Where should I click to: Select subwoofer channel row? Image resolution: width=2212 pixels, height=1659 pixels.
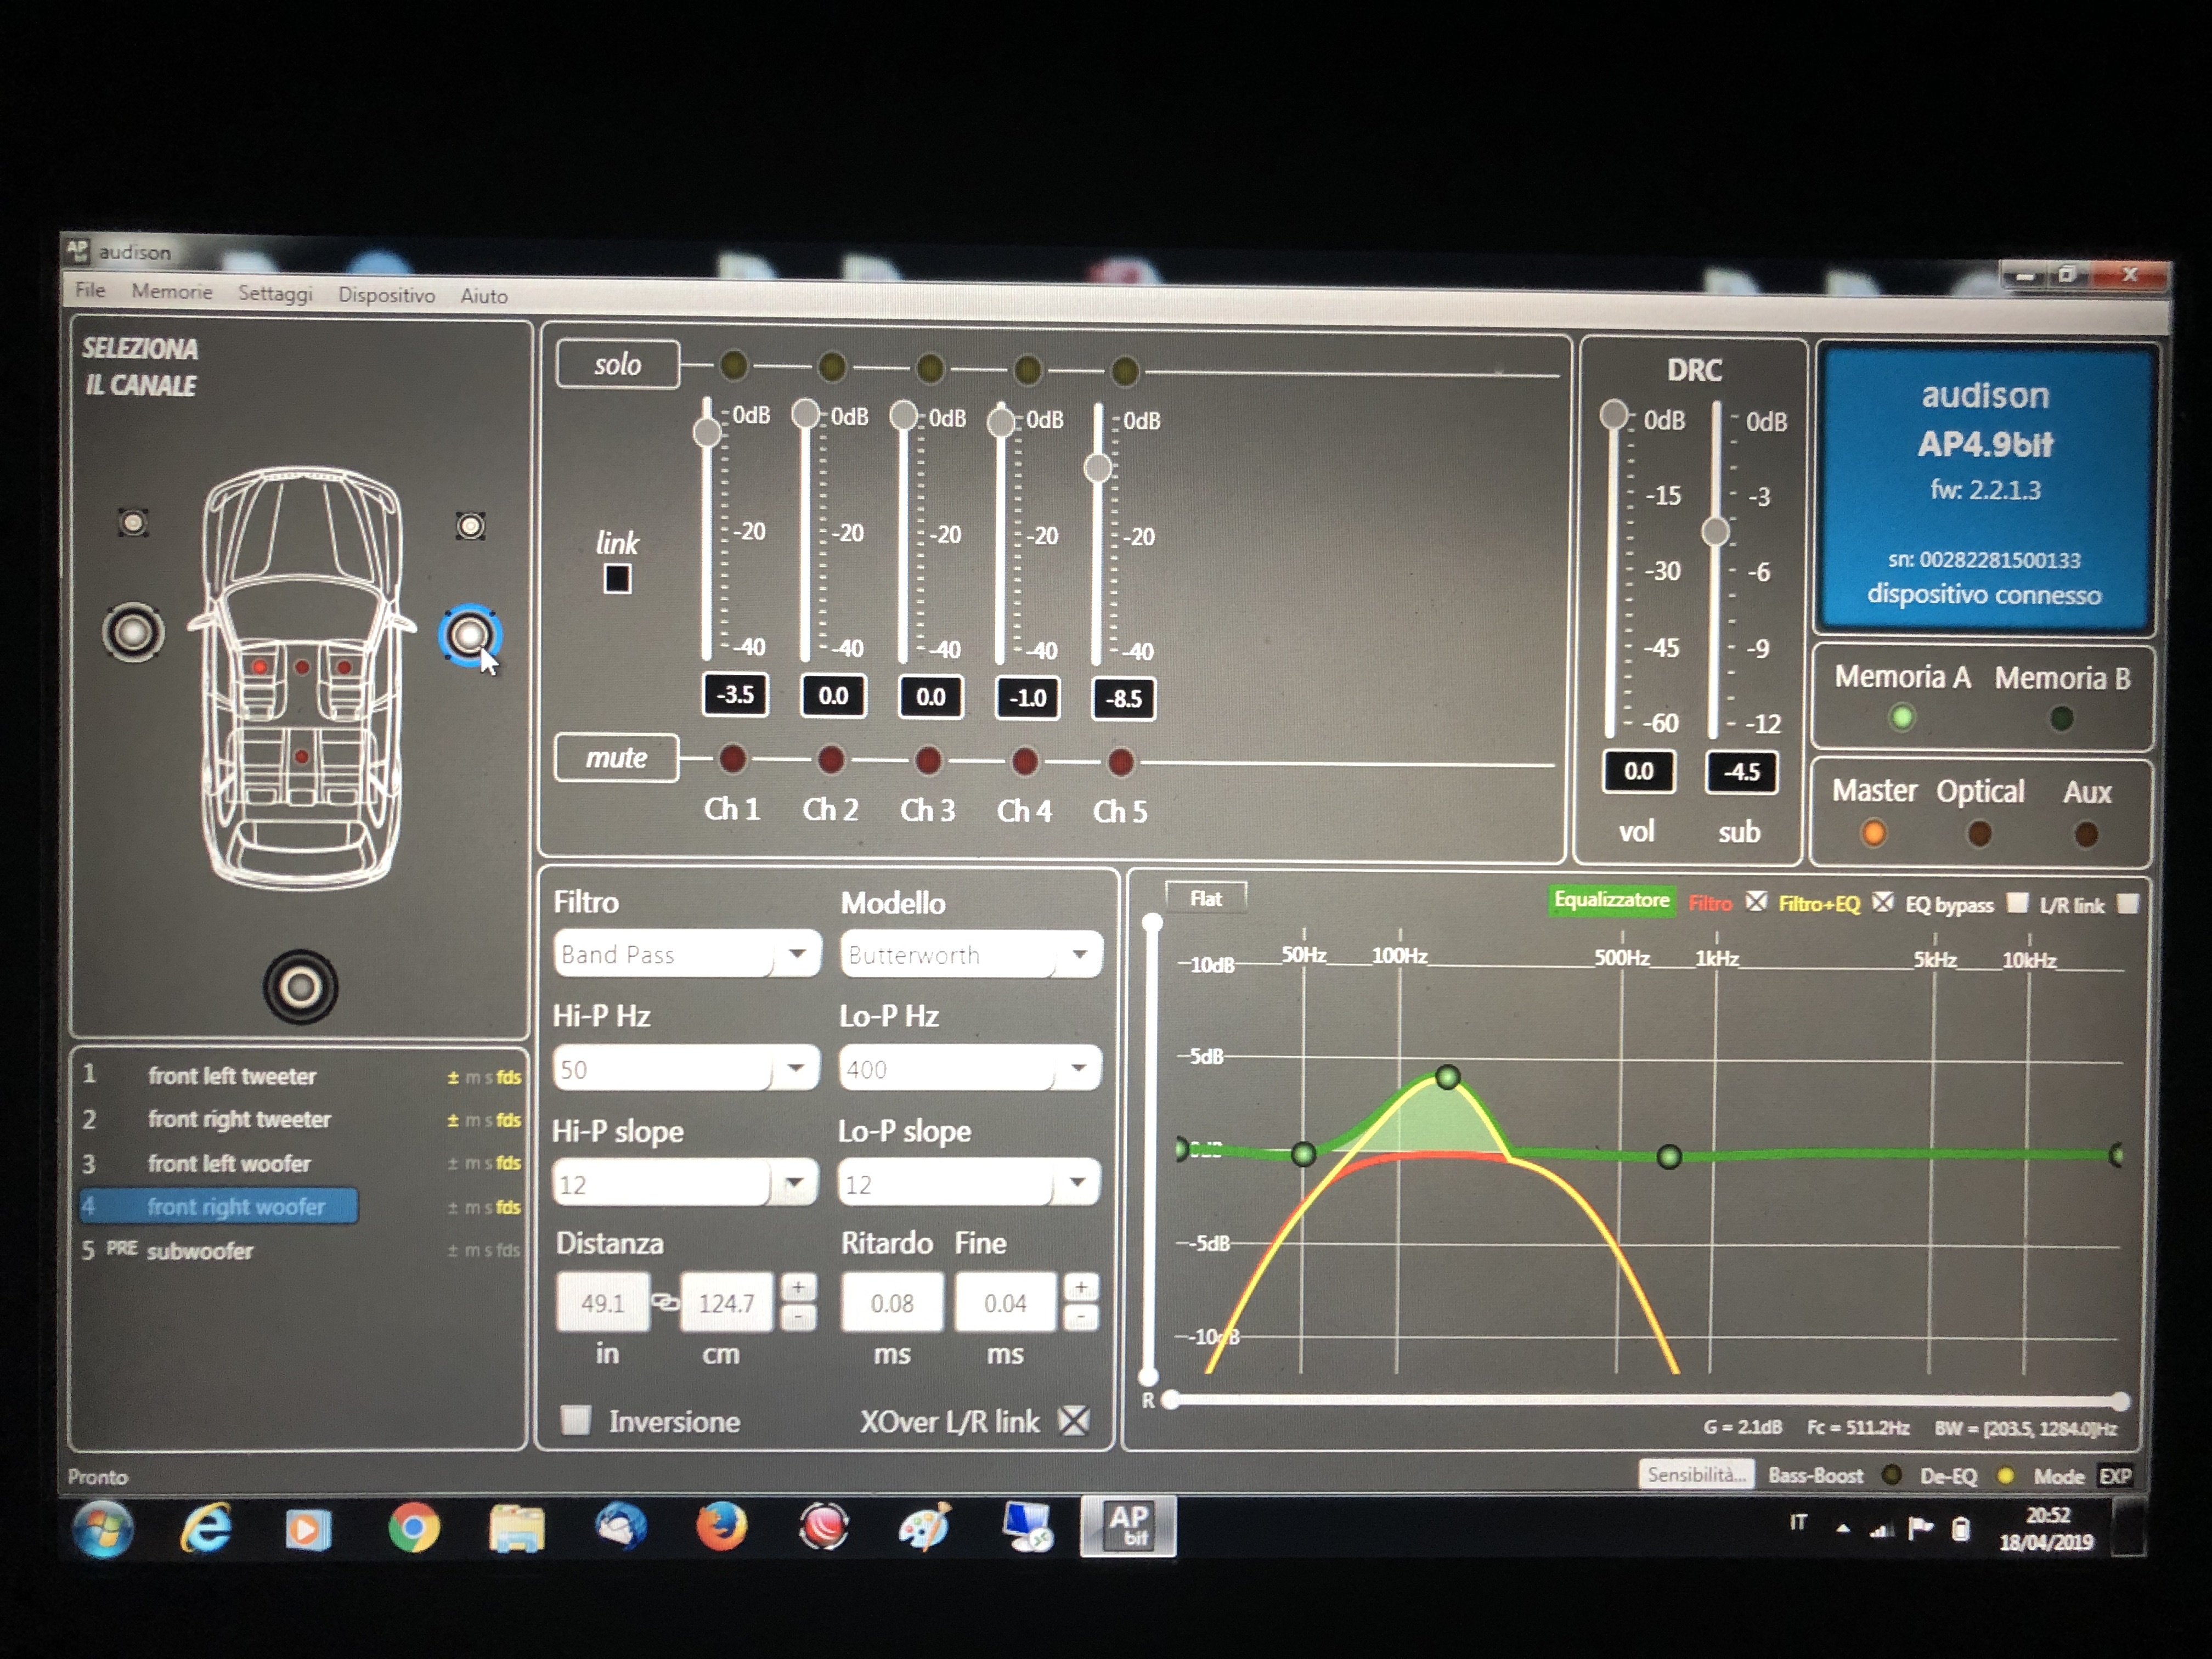click(x=301, y=1250)
